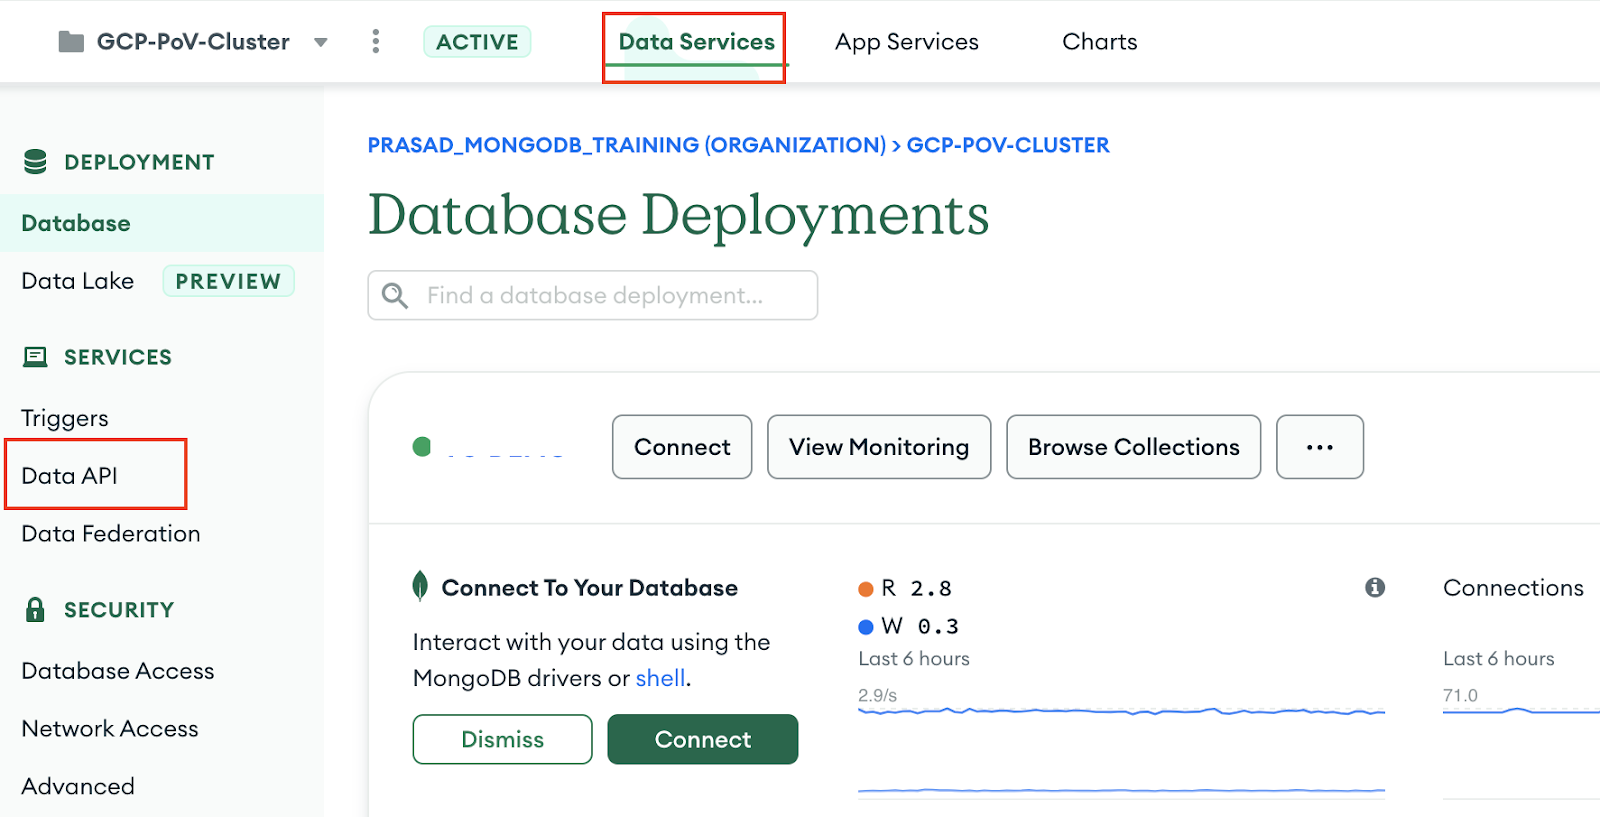Click the SECURITY section header text
Viewport: 1600px width, 817px height.
pyautogui.click(x=119, y=610)
